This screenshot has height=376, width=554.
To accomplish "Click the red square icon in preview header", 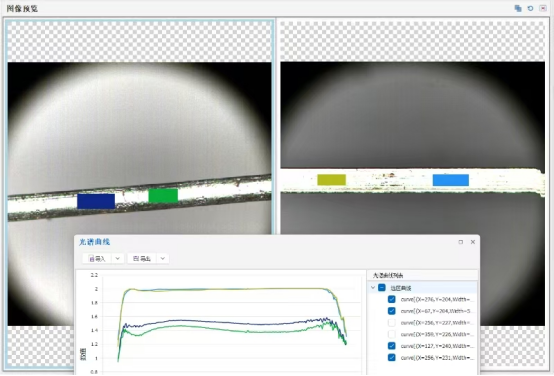I will point(543,8).
